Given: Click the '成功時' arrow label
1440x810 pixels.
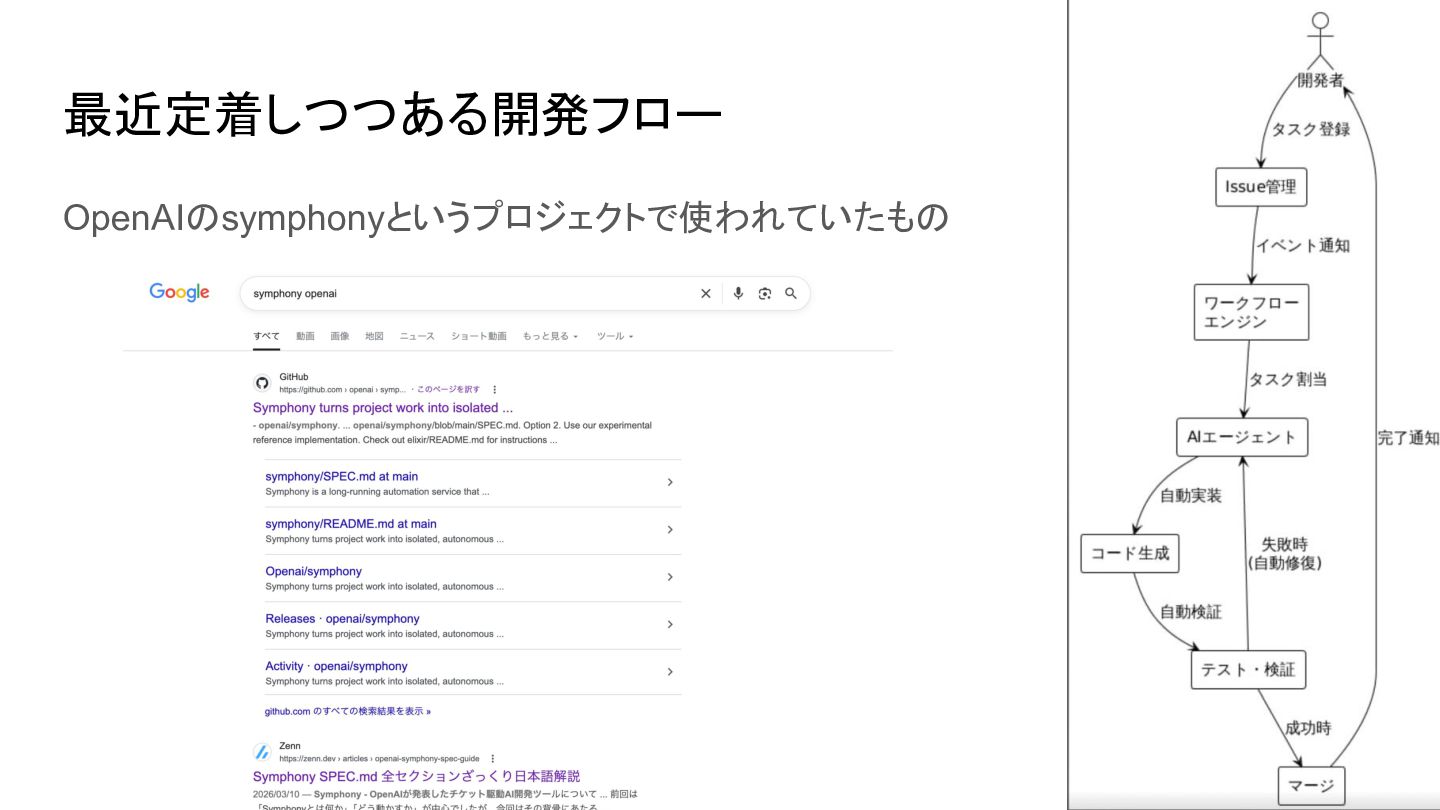Looking at the screenshot, I should coord(1308,727).
